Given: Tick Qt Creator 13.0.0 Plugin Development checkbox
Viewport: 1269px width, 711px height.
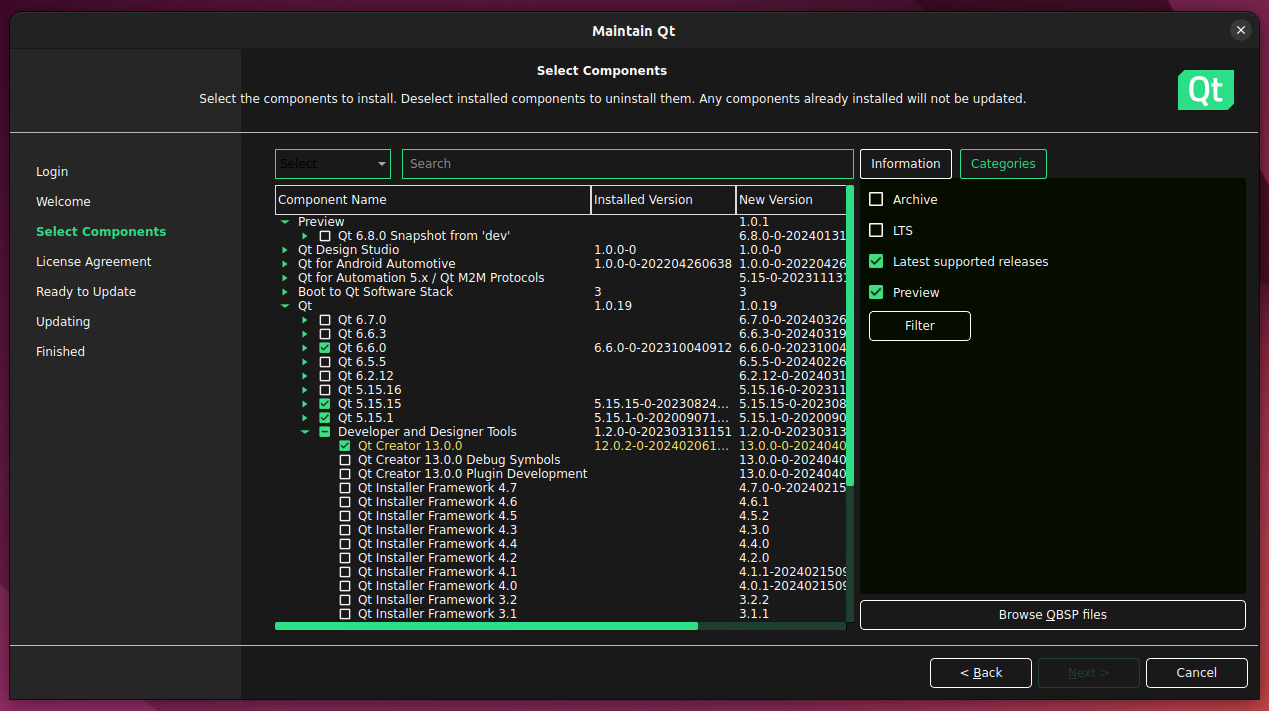Looking at the screenshot, I should click(x=345, y=474).
